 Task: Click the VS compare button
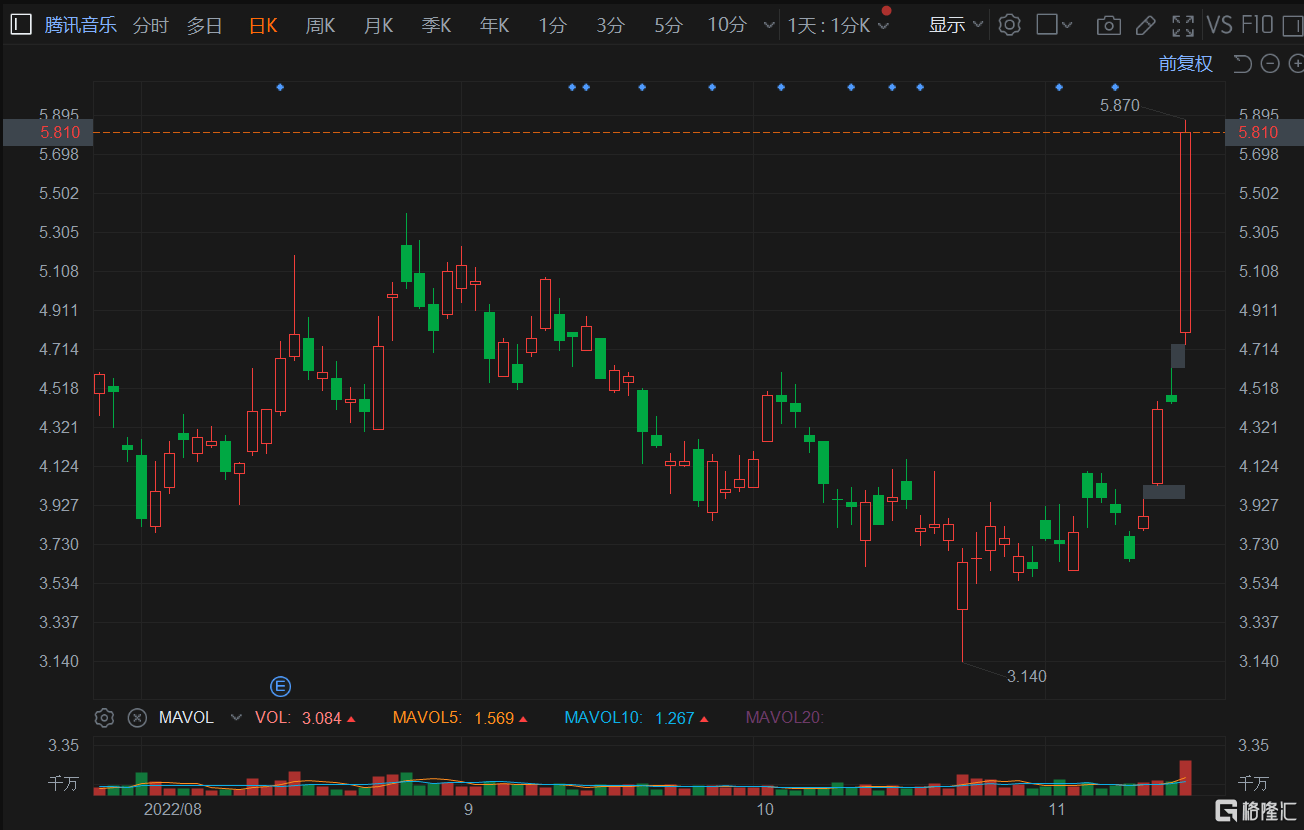[x=1219, y=25]
